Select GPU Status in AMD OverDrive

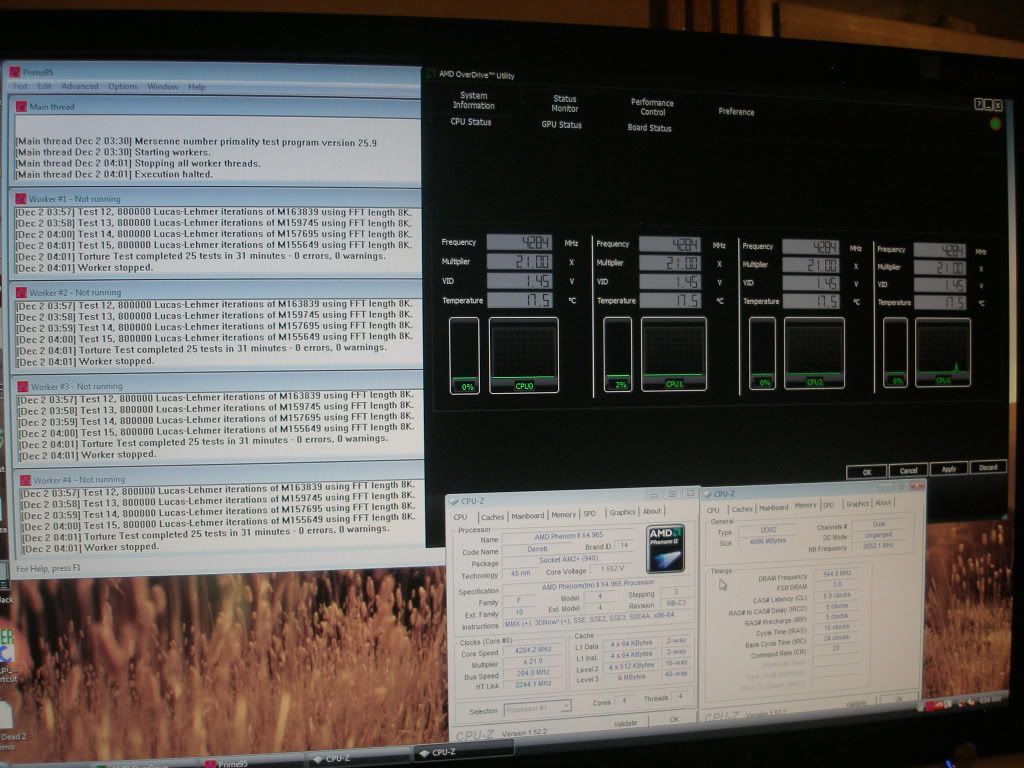(x=562, y=125)
